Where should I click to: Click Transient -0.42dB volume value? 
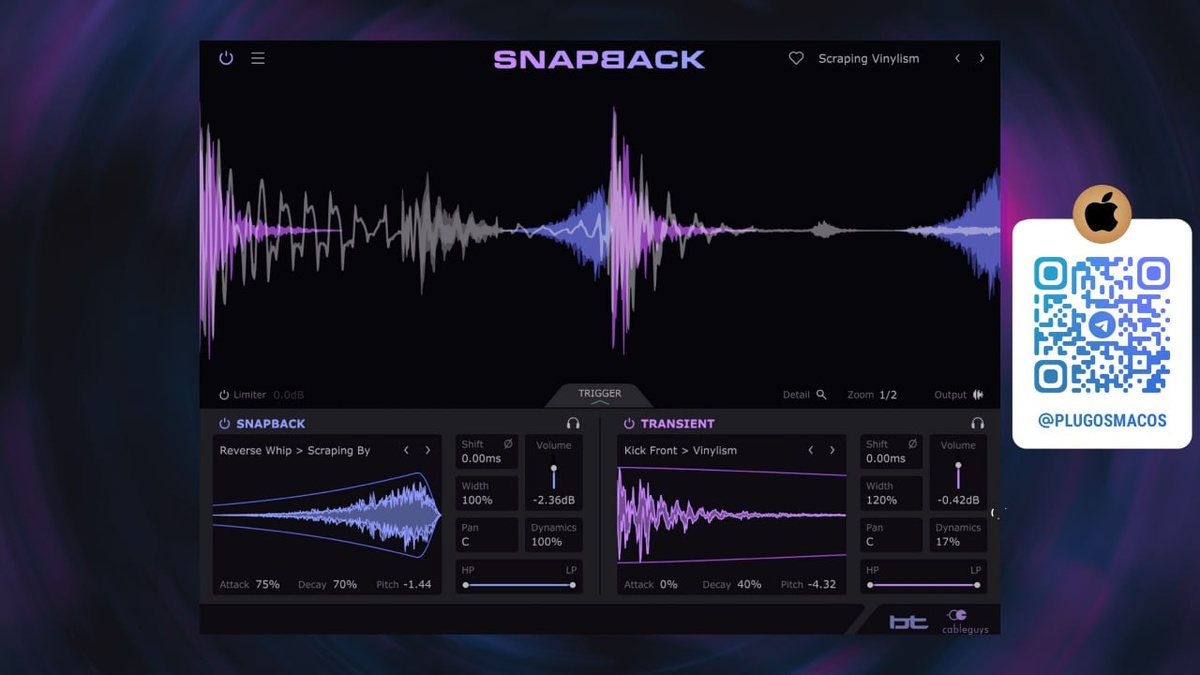click(958, 501)
